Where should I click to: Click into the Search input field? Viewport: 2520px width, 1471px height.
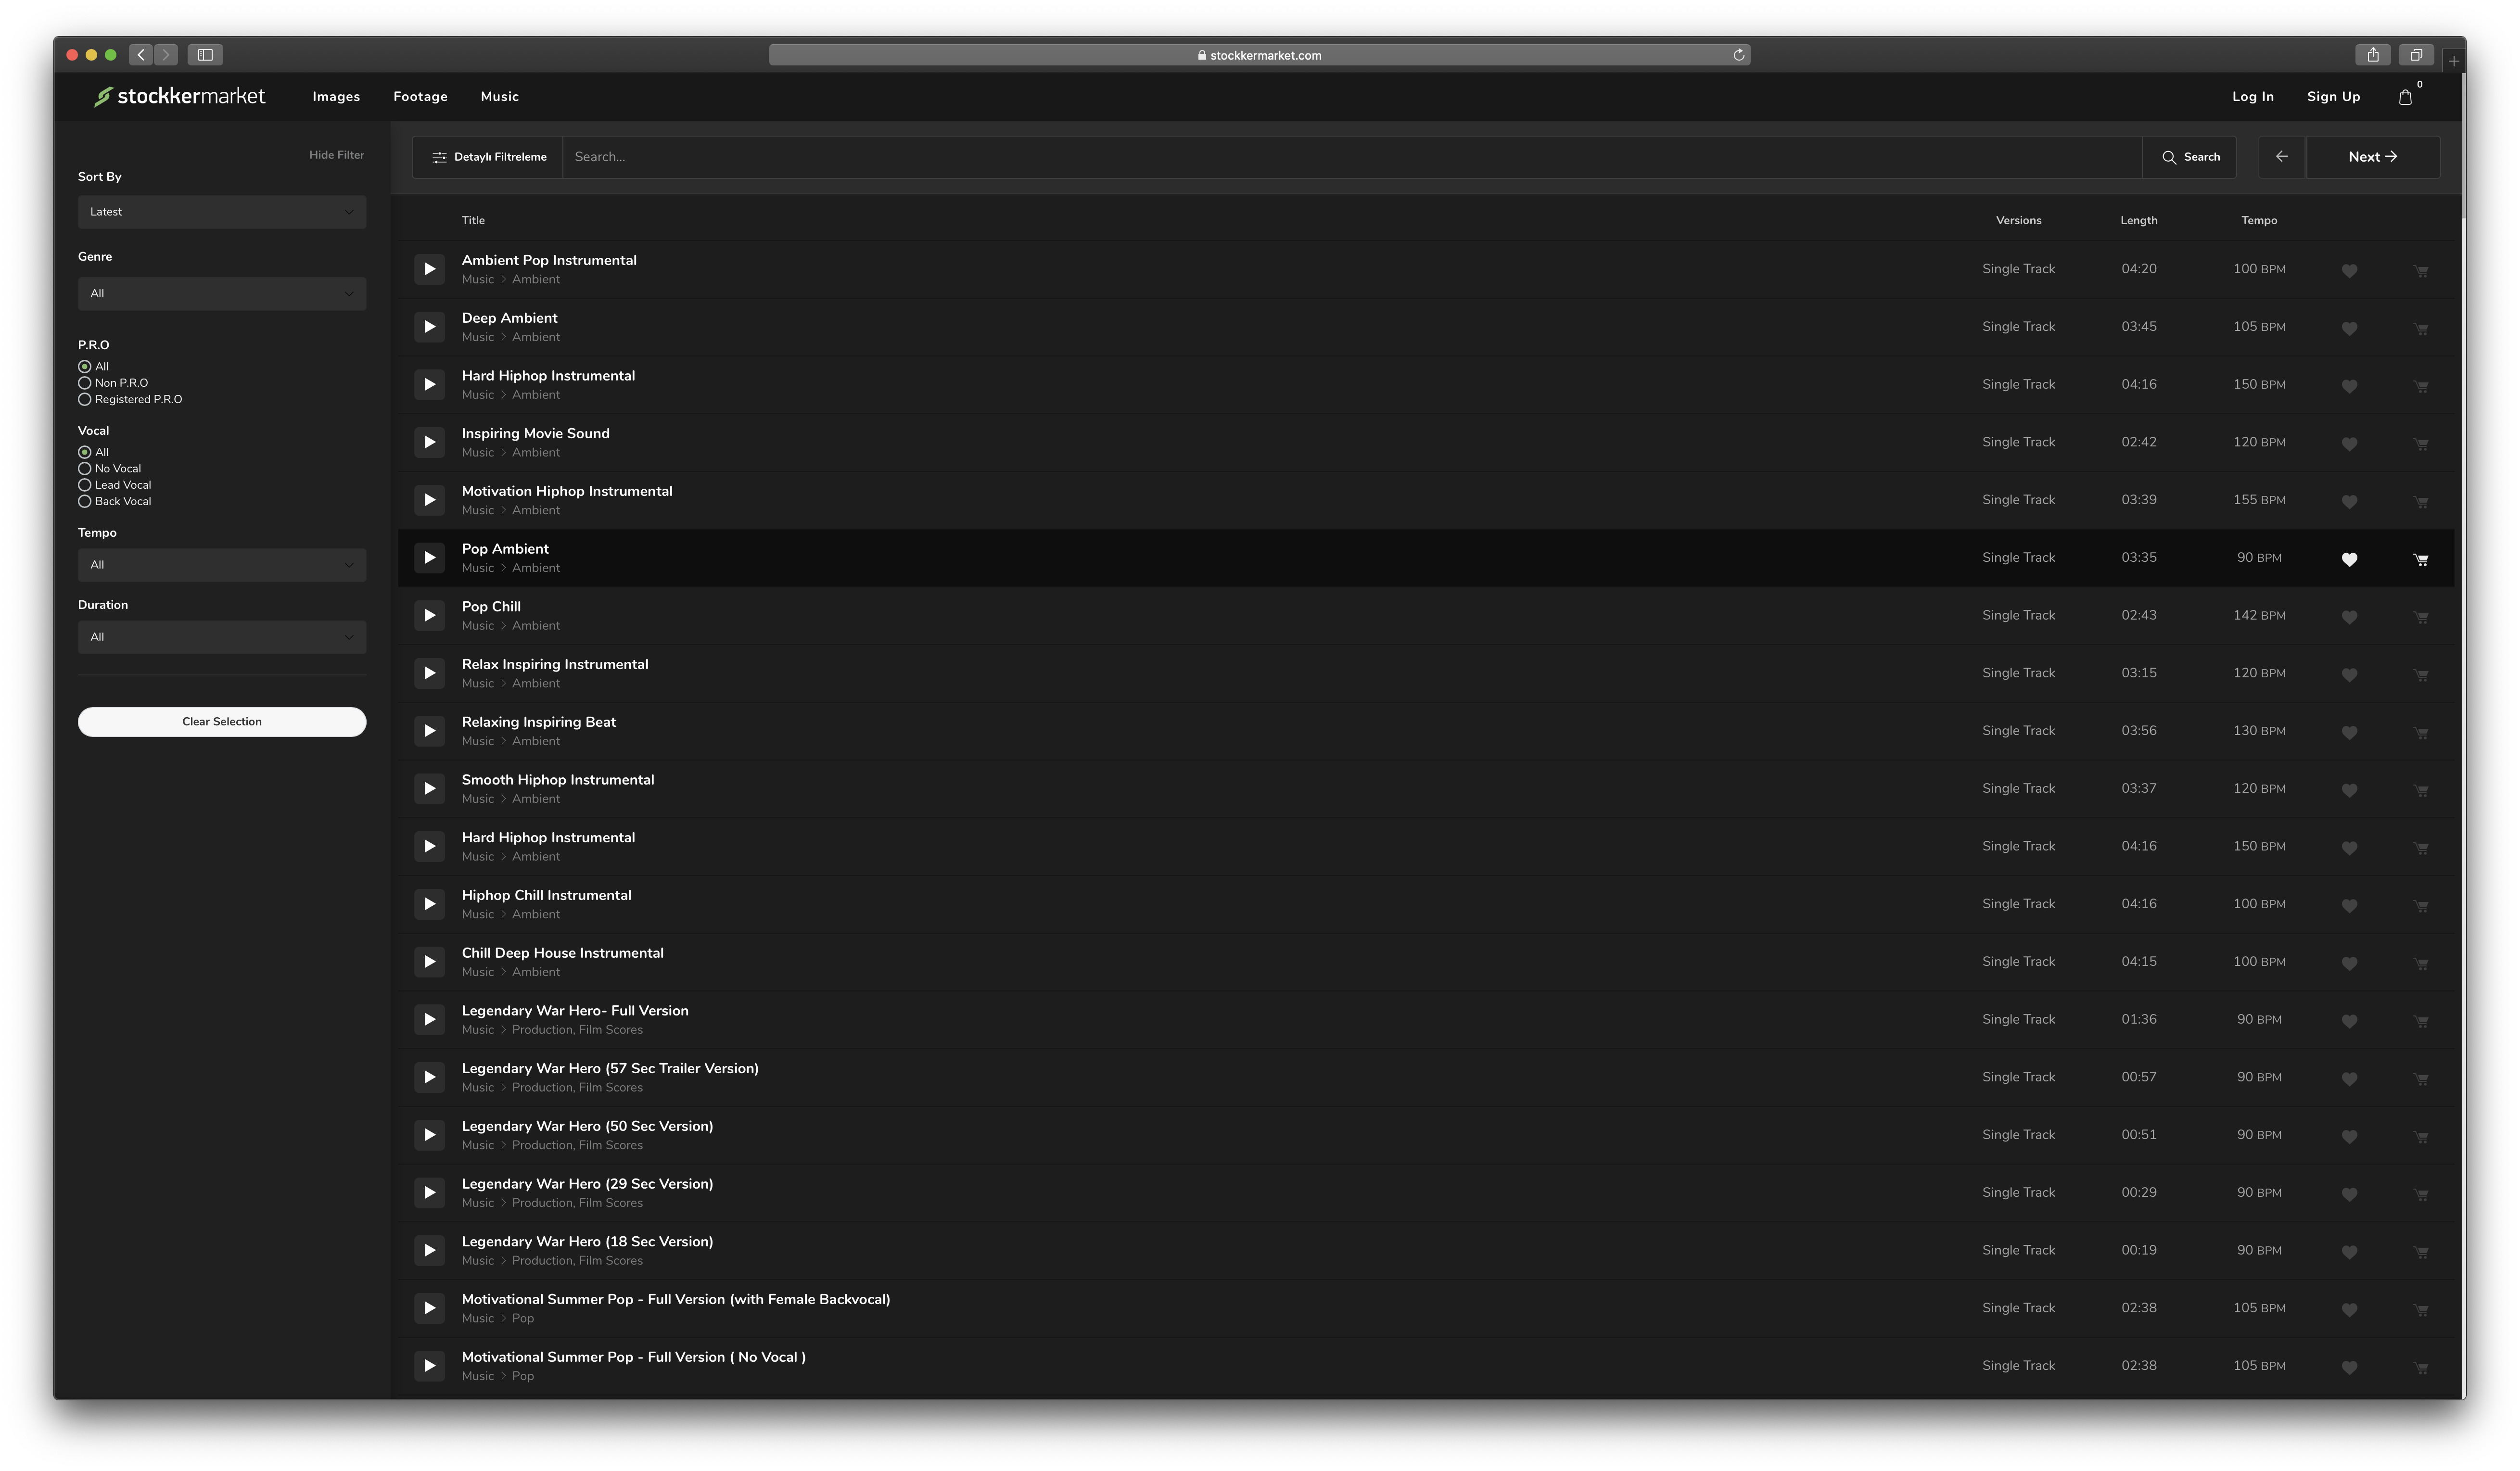point(1350,157)
